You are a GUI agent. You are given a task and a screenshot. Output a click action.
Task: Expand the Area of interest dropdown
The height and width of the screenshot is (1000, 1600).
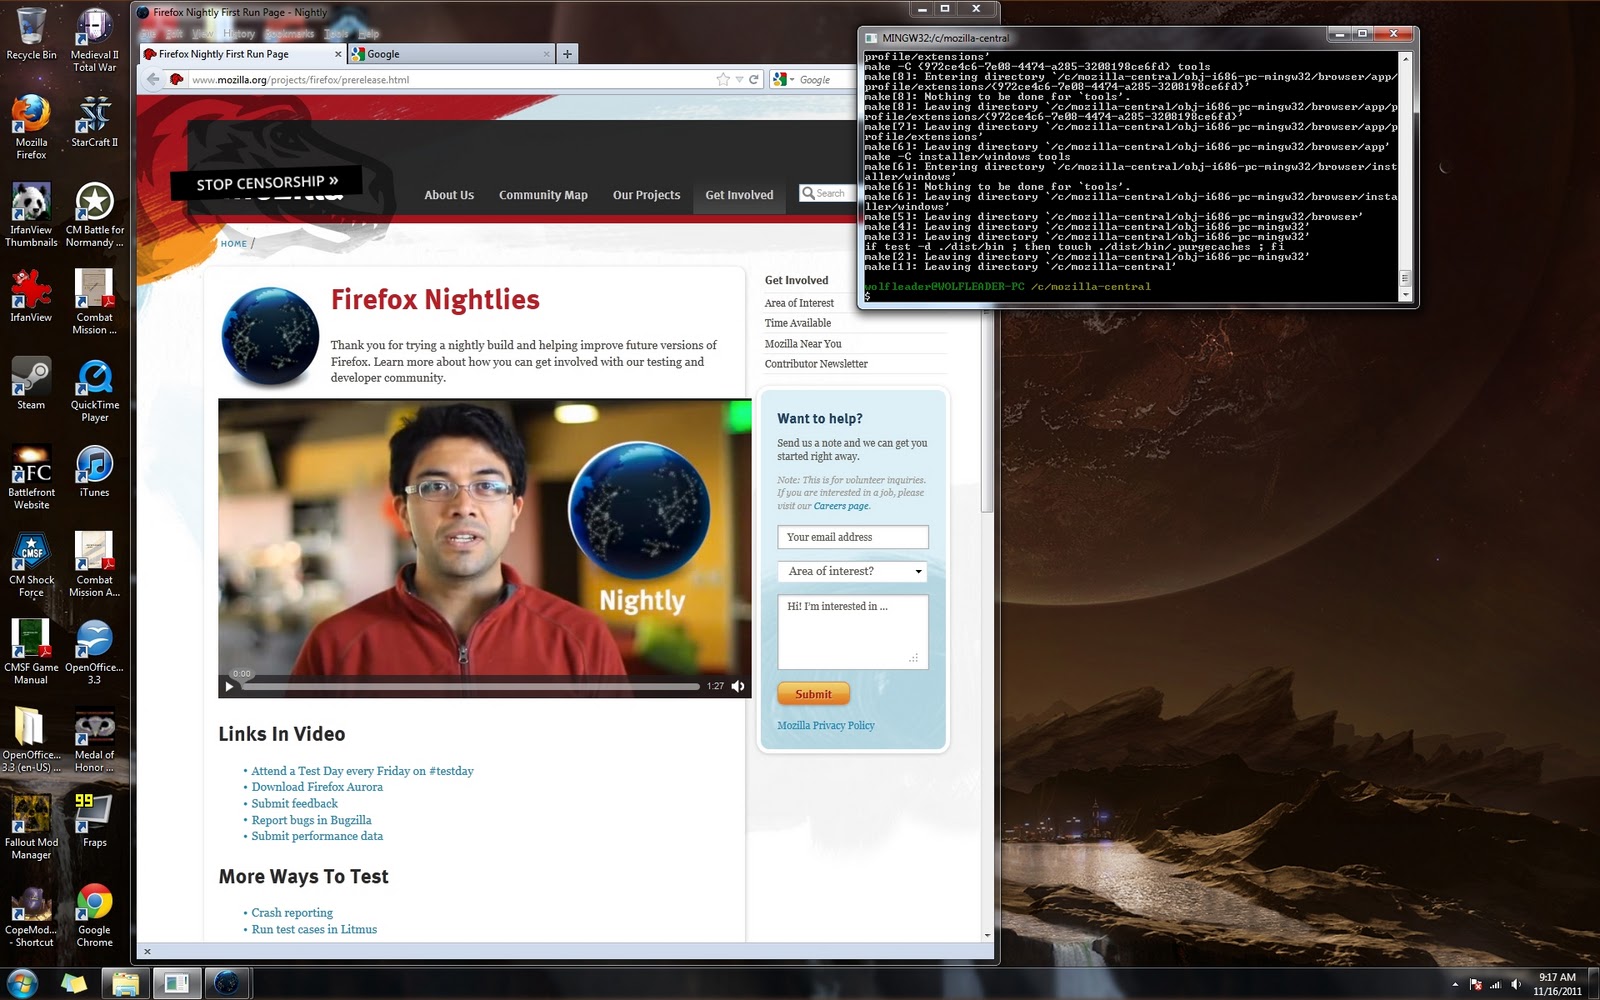853,571
